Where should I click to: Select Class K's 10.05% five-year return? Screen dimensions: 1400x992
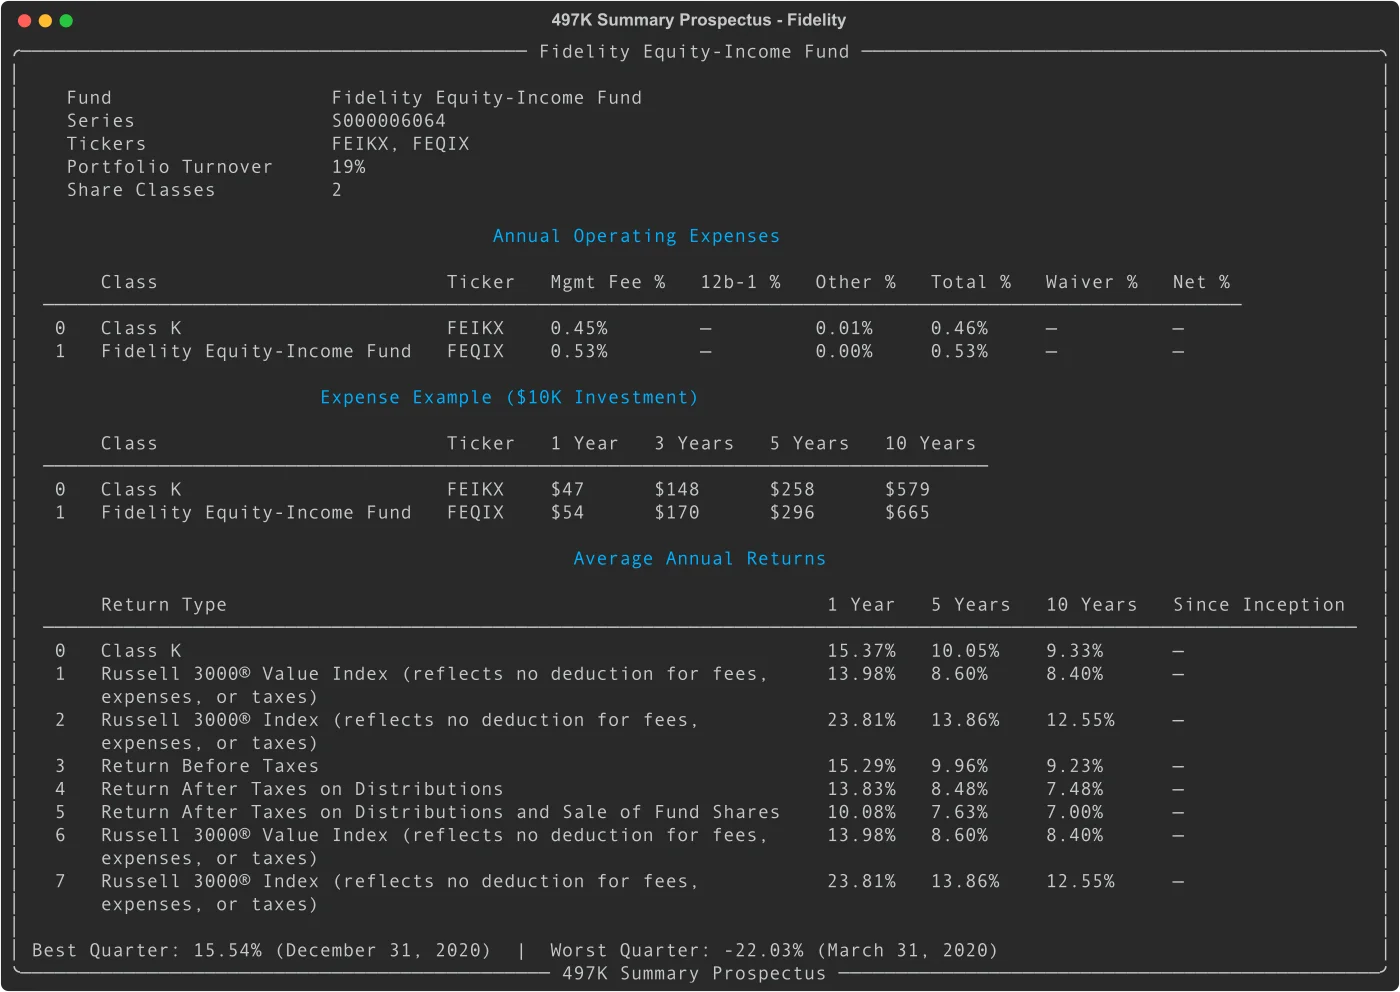tap(965, 650)
